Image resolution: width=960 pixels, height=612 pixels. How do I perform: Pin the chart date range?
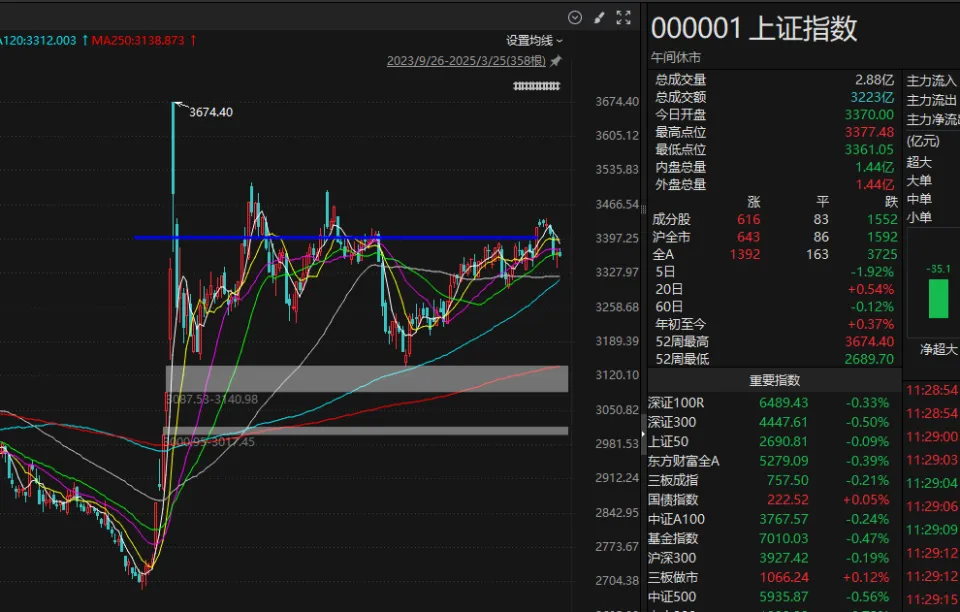(556, 61)
